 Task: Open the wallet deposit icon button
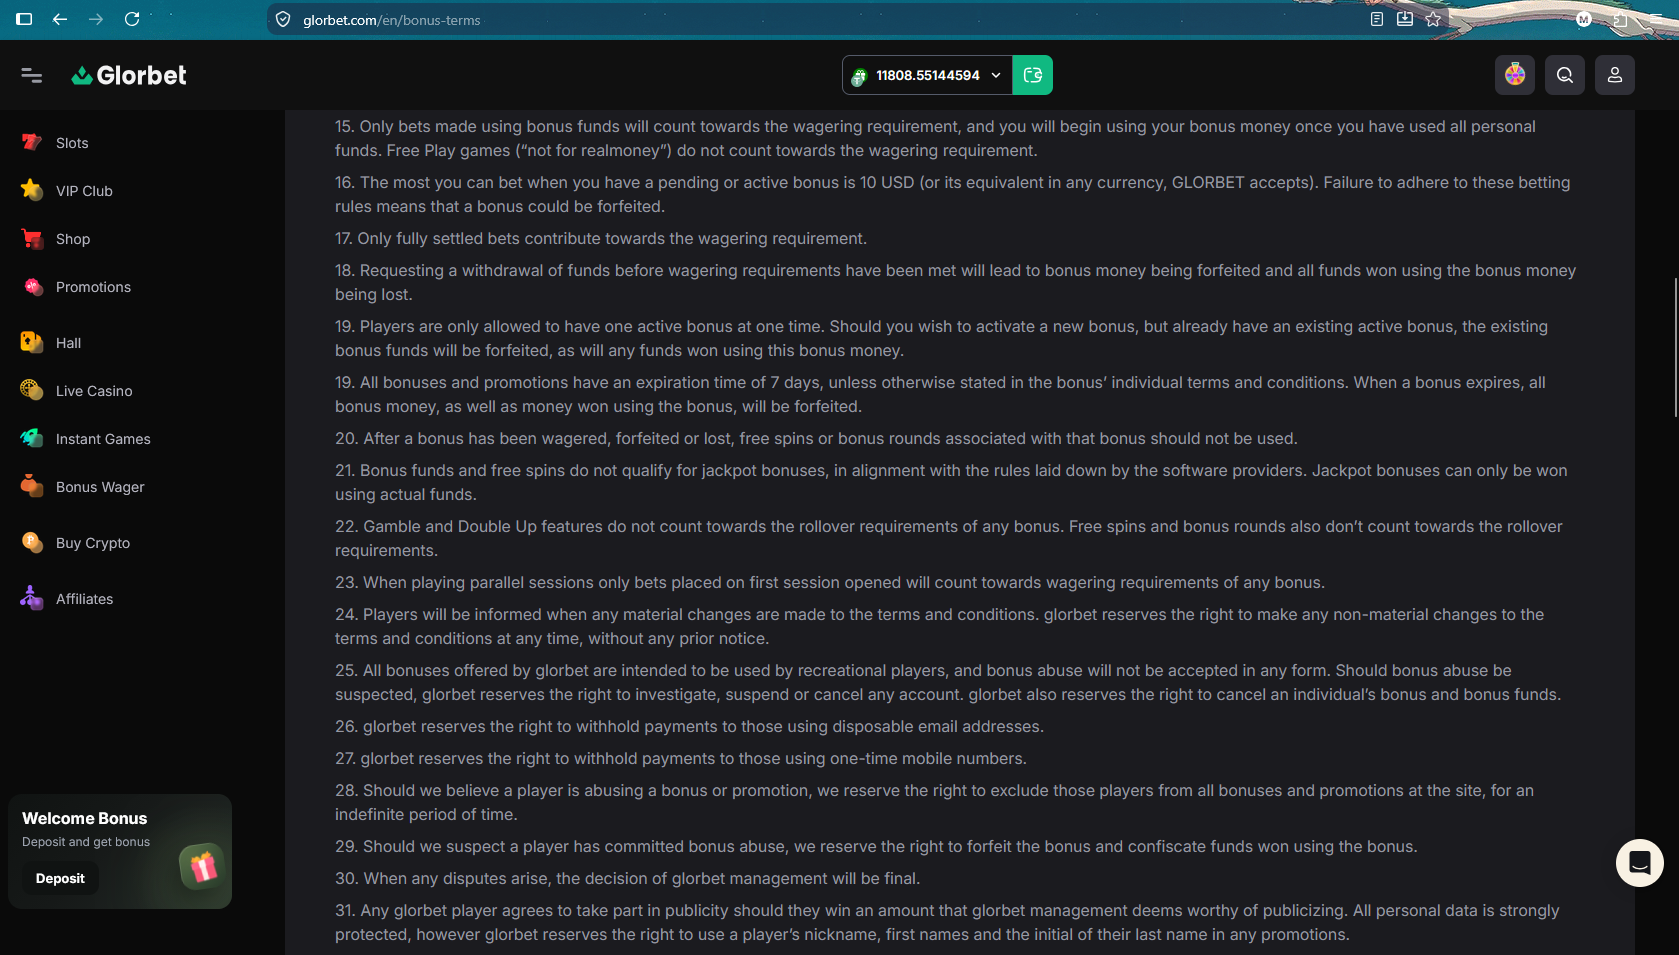click(1033, 75)
